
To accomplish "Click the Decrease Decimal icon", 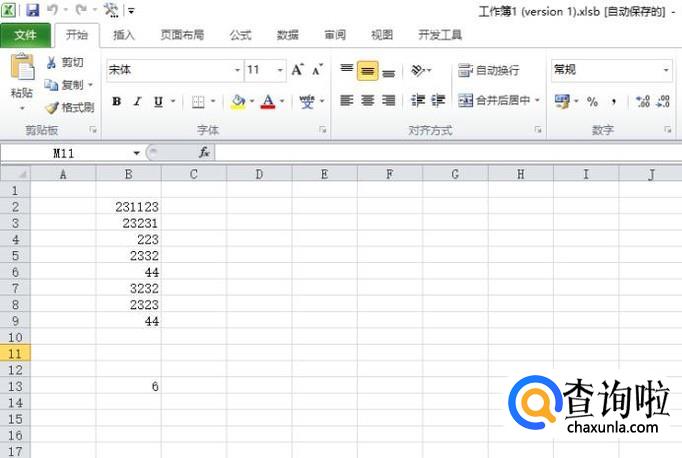I will click(663, 102).
